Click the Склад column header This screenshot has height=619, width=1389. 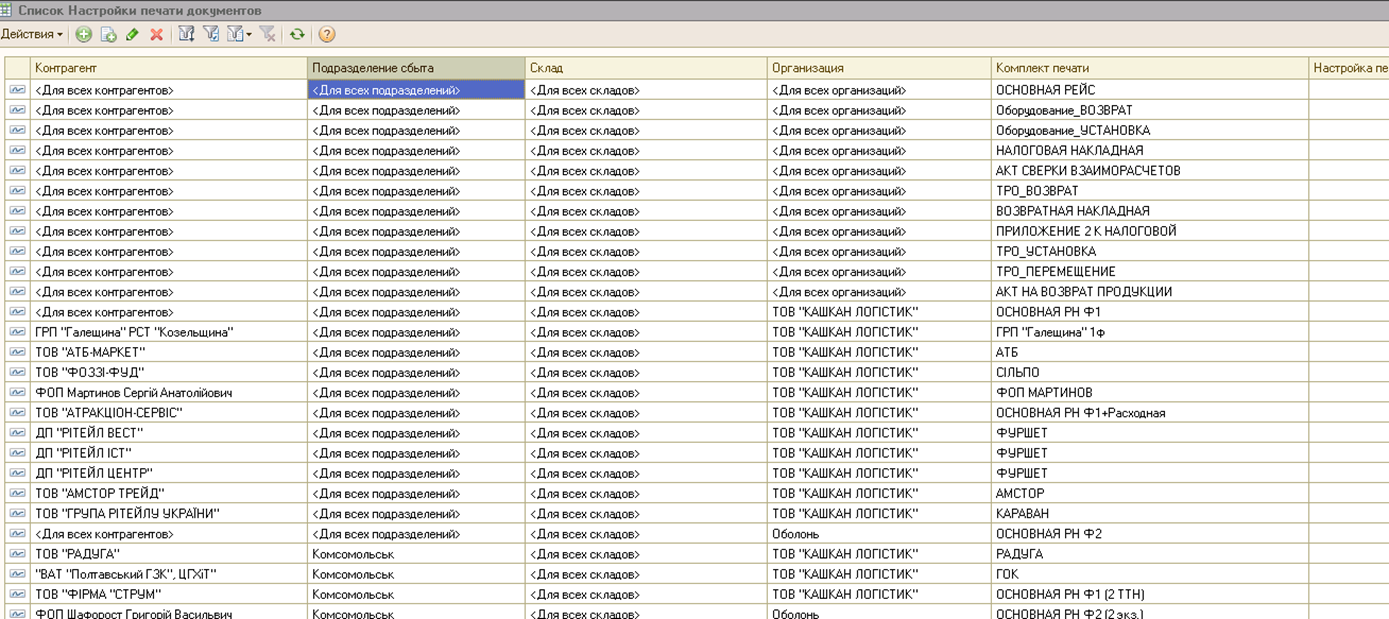[x=646, y=68]
